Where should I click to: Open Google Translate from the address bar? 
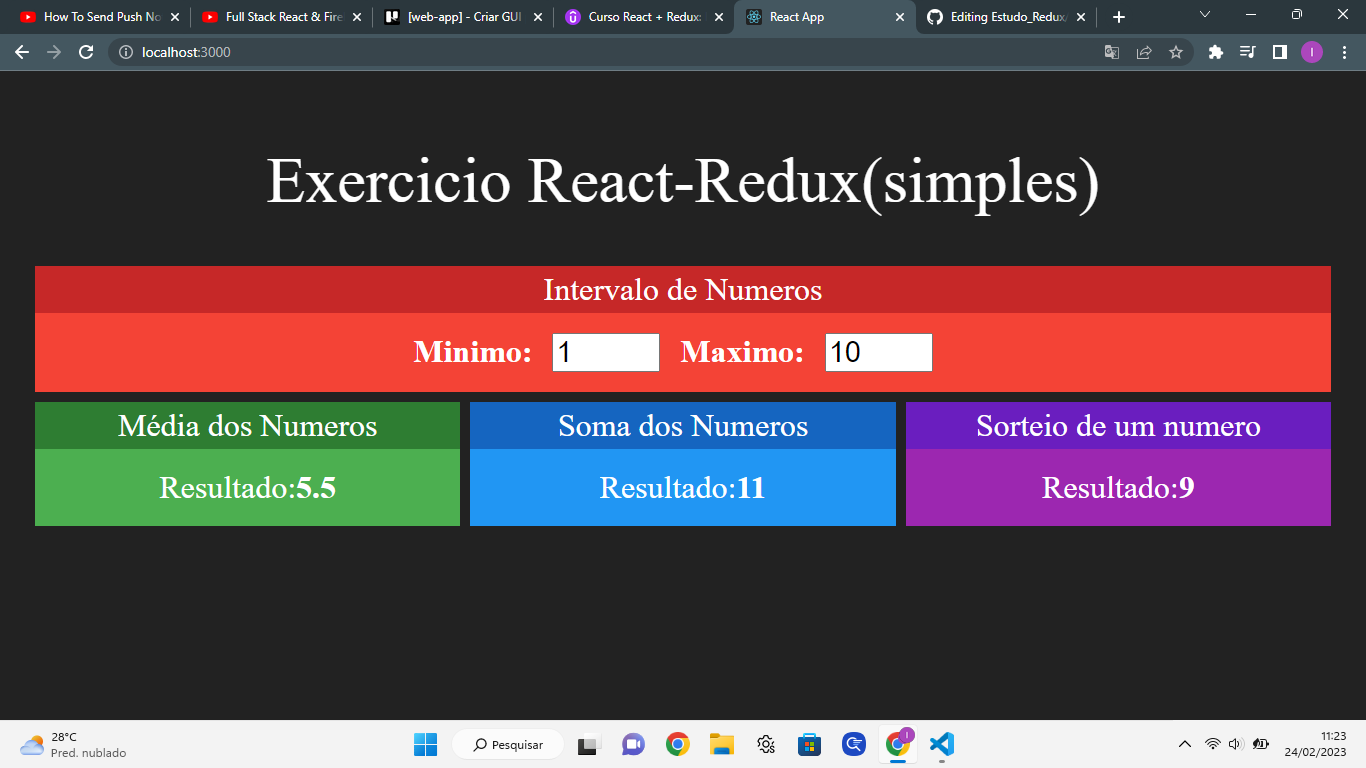1111,52
